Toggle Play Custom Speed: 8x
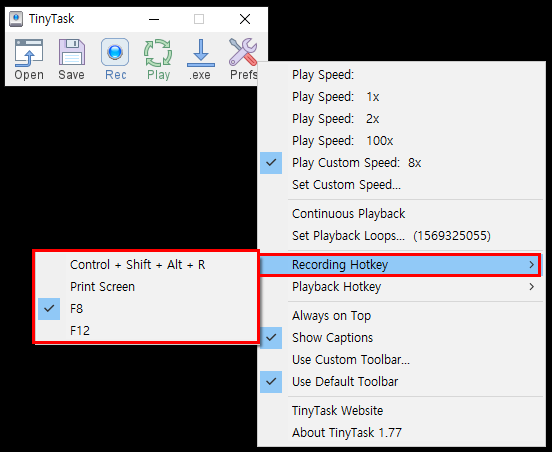 (401, 163)
